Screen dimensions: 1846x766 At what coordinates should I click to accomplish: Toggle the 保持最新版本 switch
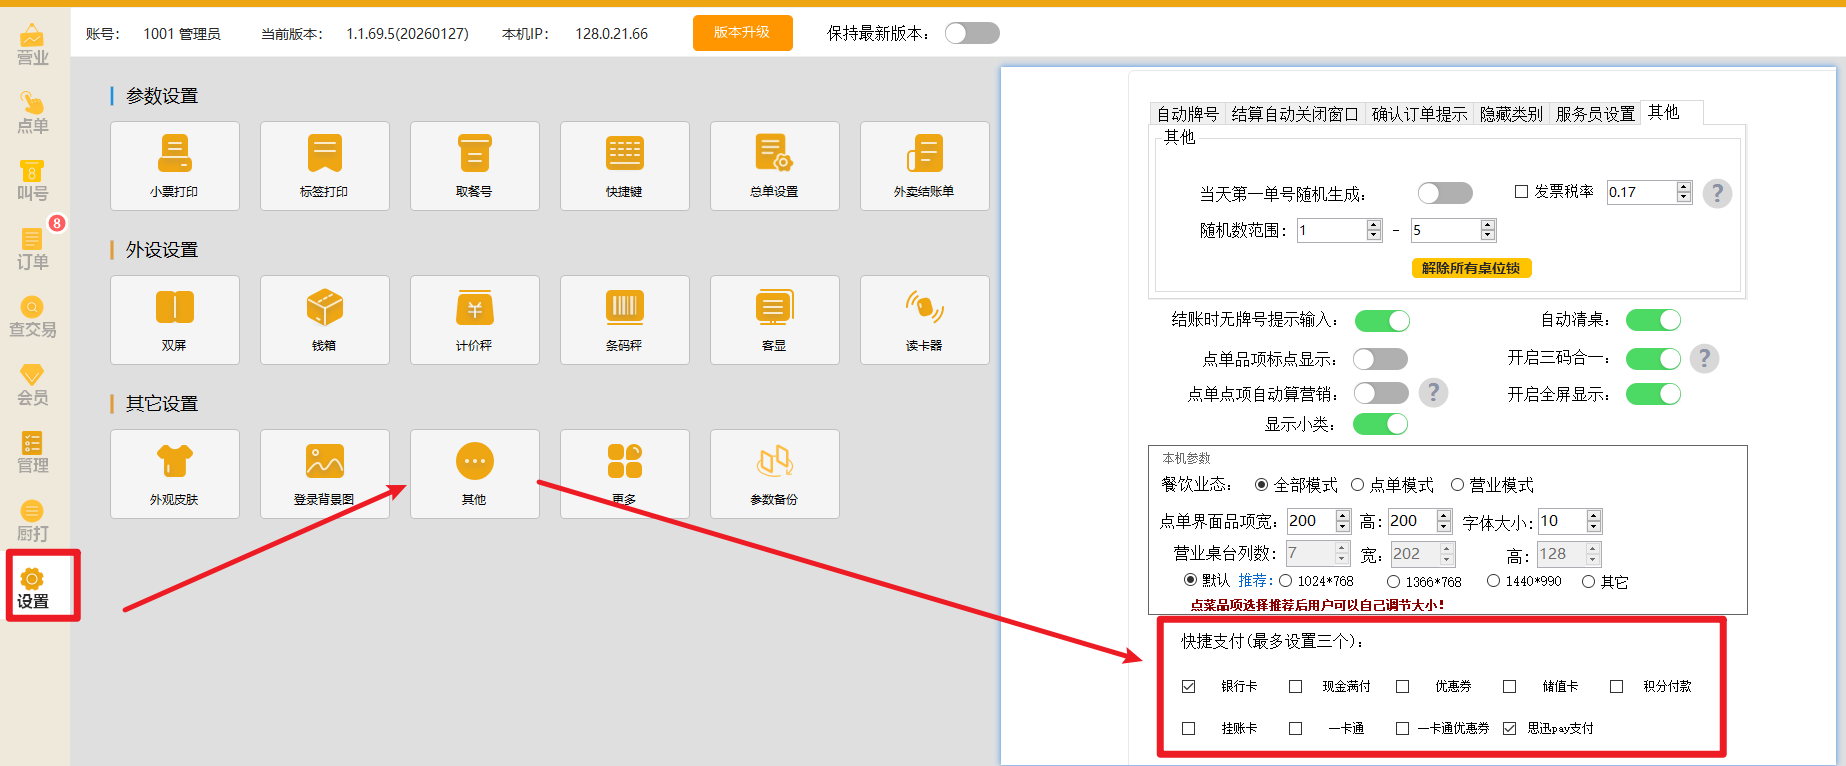tap(971, 33)
